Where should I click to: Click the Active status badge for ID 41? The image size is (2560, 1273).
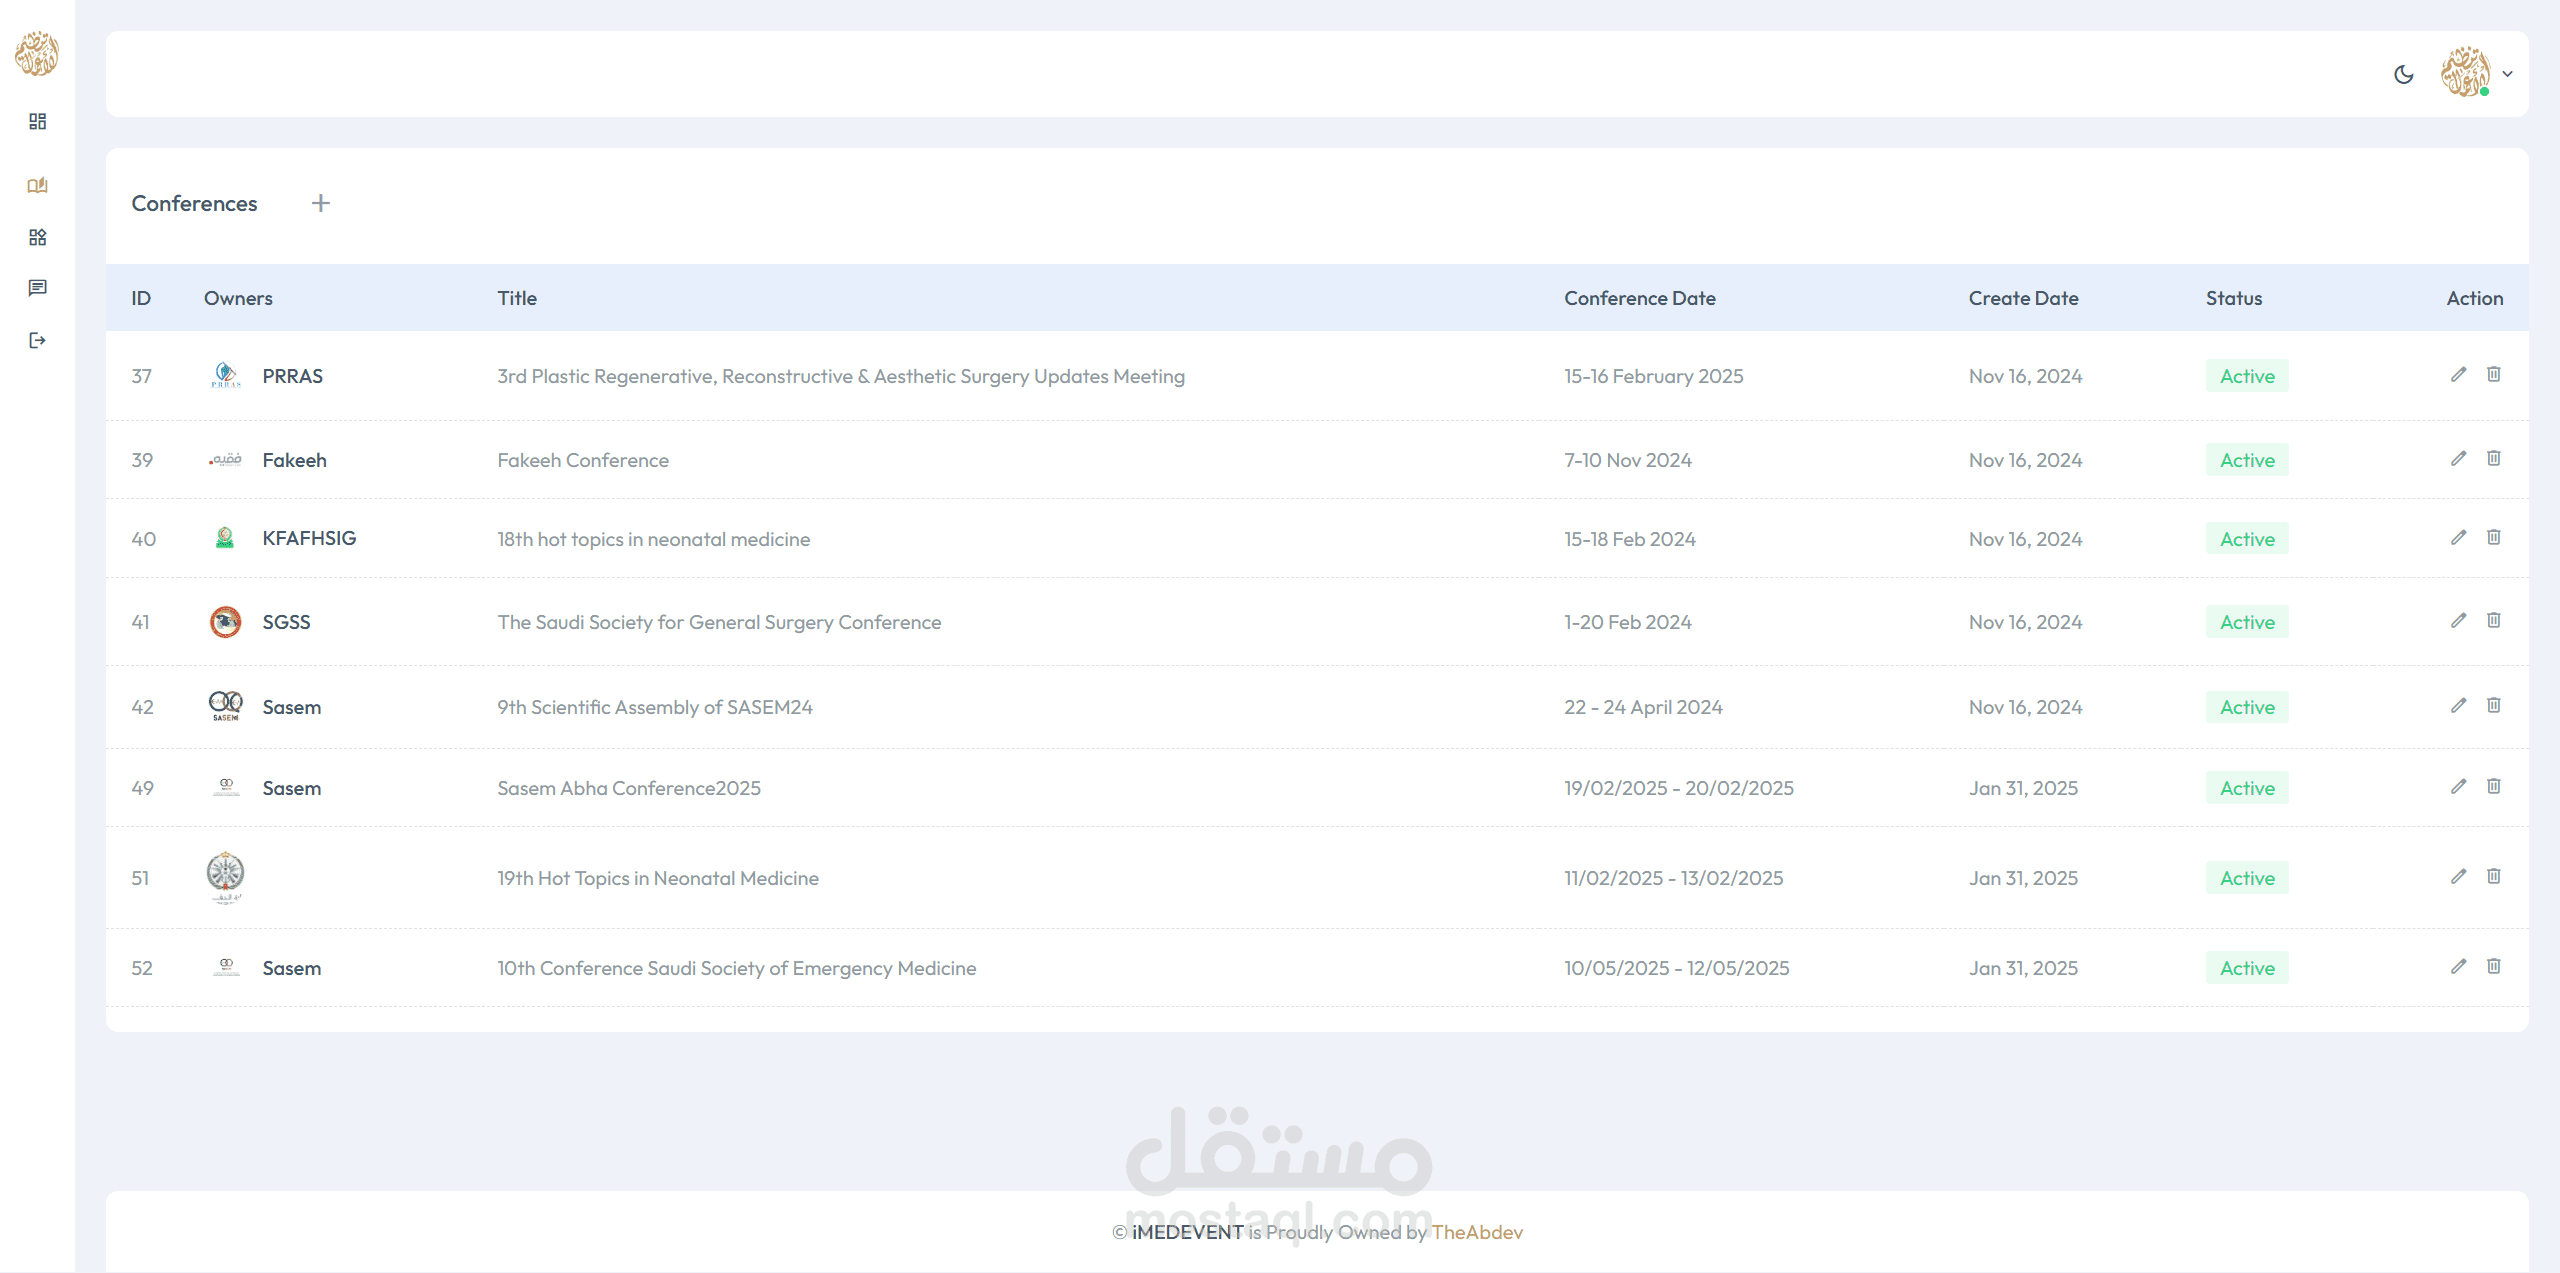pos(2247,622)
